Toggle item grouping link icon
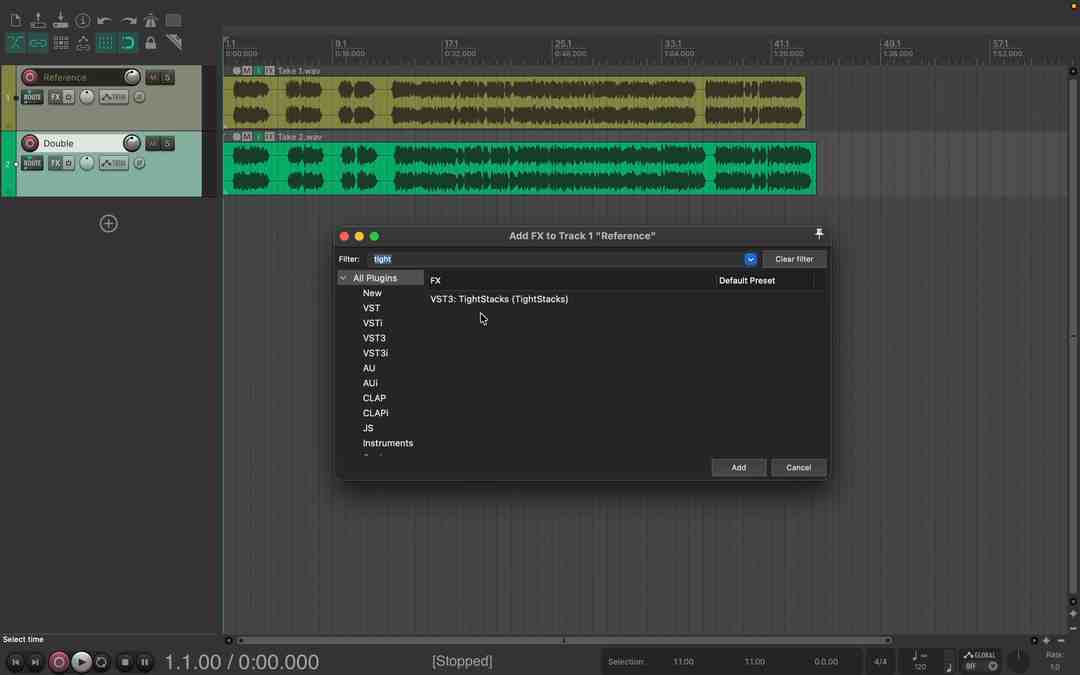Screen dimensions: 1080x675 (x=38, y=43)
